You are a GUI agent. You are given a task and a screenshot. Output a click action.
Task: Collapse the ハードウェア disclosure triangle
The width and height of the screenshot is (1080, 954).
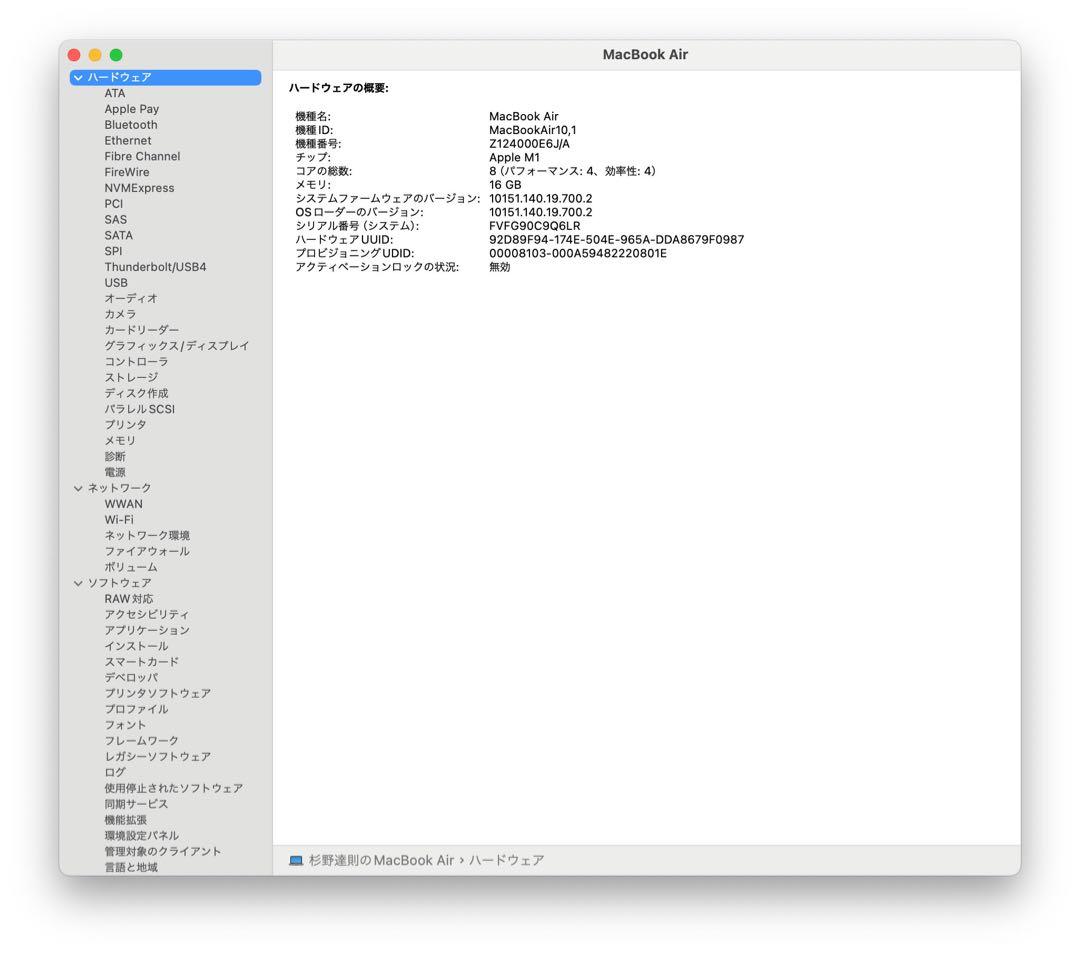78,77
